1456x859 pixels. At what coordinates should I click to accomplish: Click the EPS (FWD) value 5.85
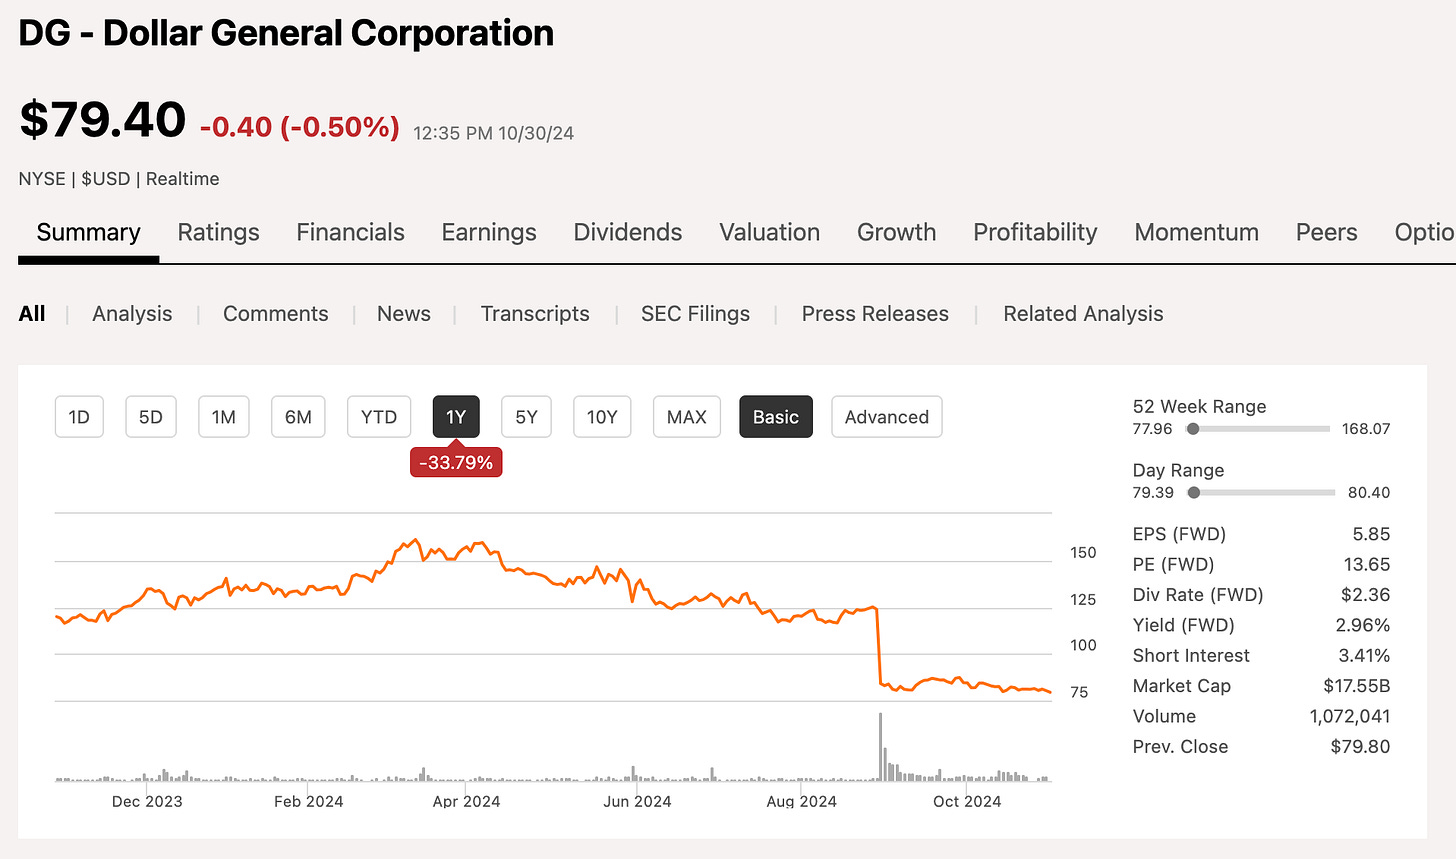[x=1371, y=534]
